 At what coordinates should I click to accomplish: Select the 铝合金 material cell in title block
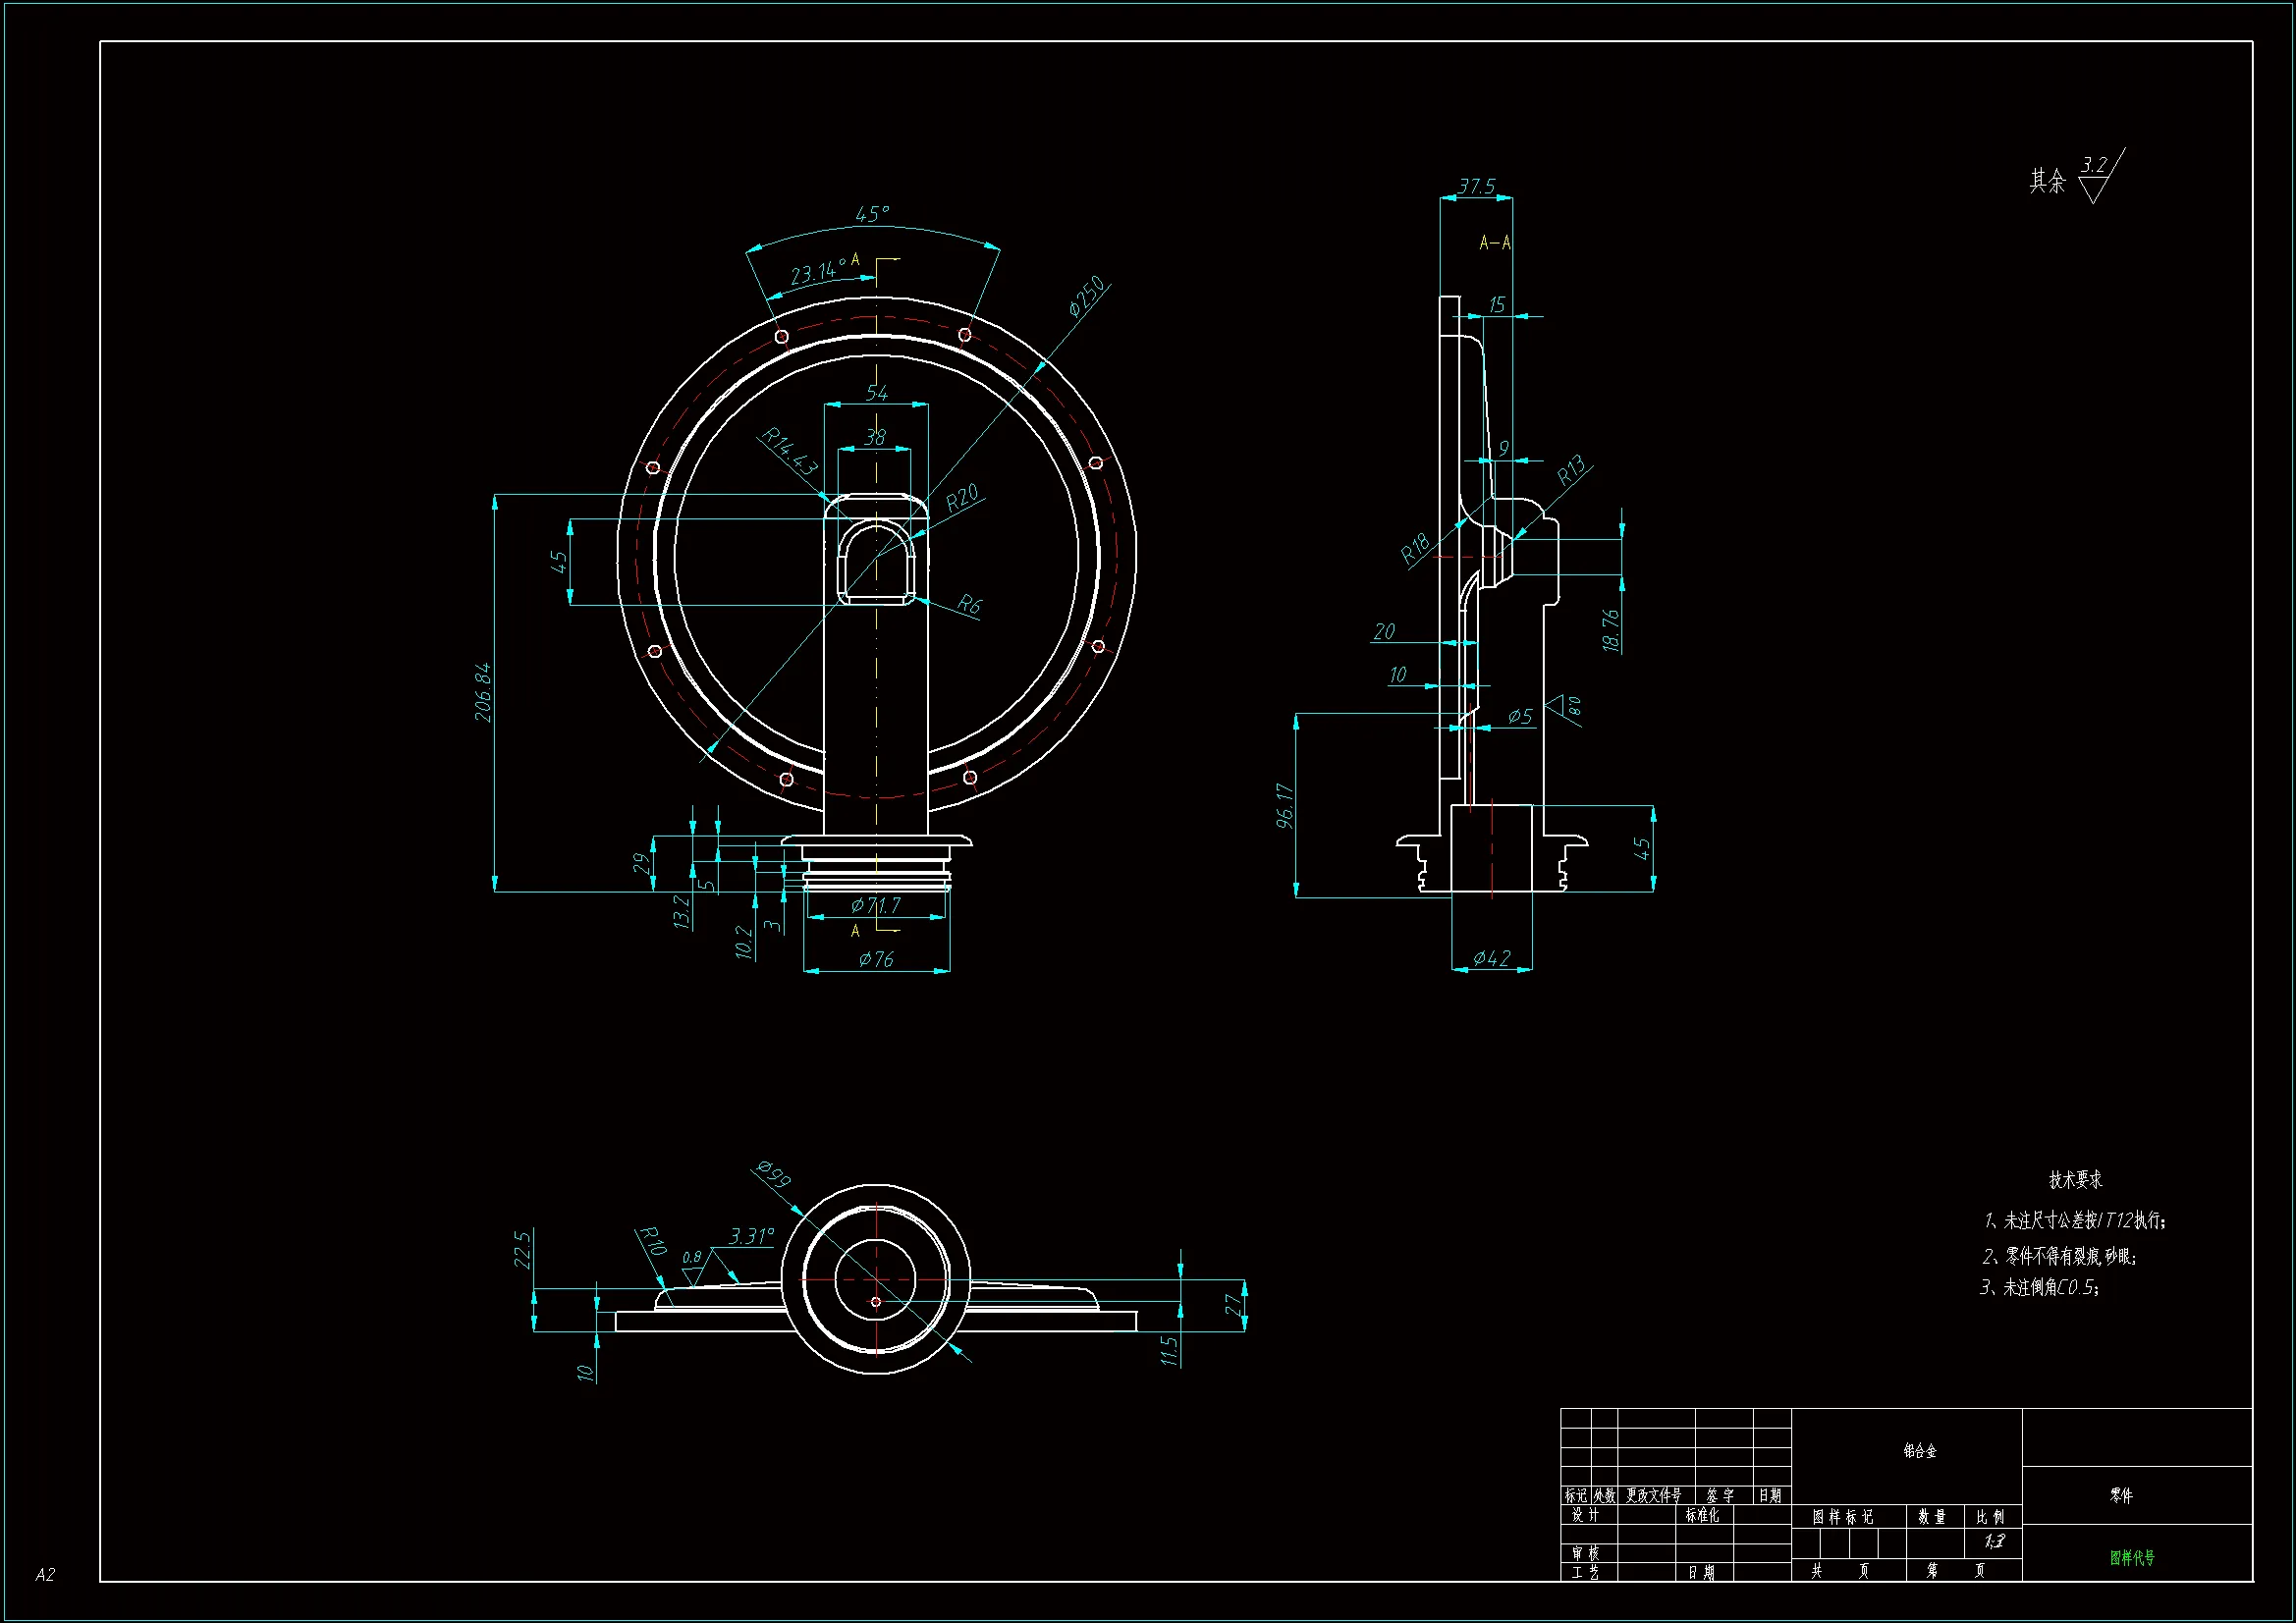tap(1919, 1450)
